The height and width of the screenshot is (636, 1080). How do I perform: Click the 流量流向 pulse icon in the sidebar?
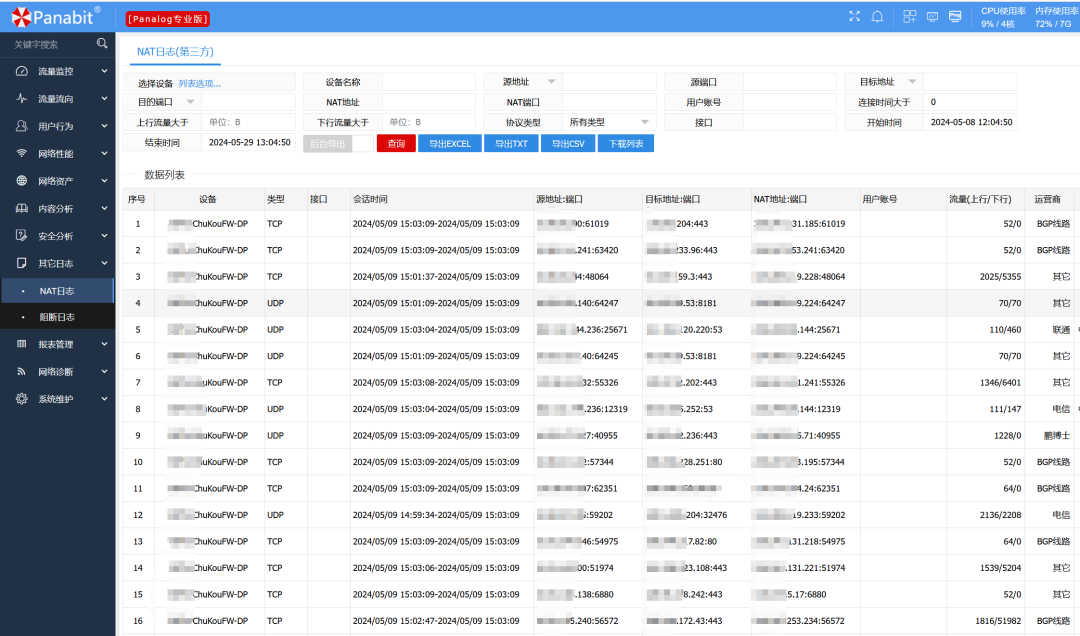tap(21, 99)
